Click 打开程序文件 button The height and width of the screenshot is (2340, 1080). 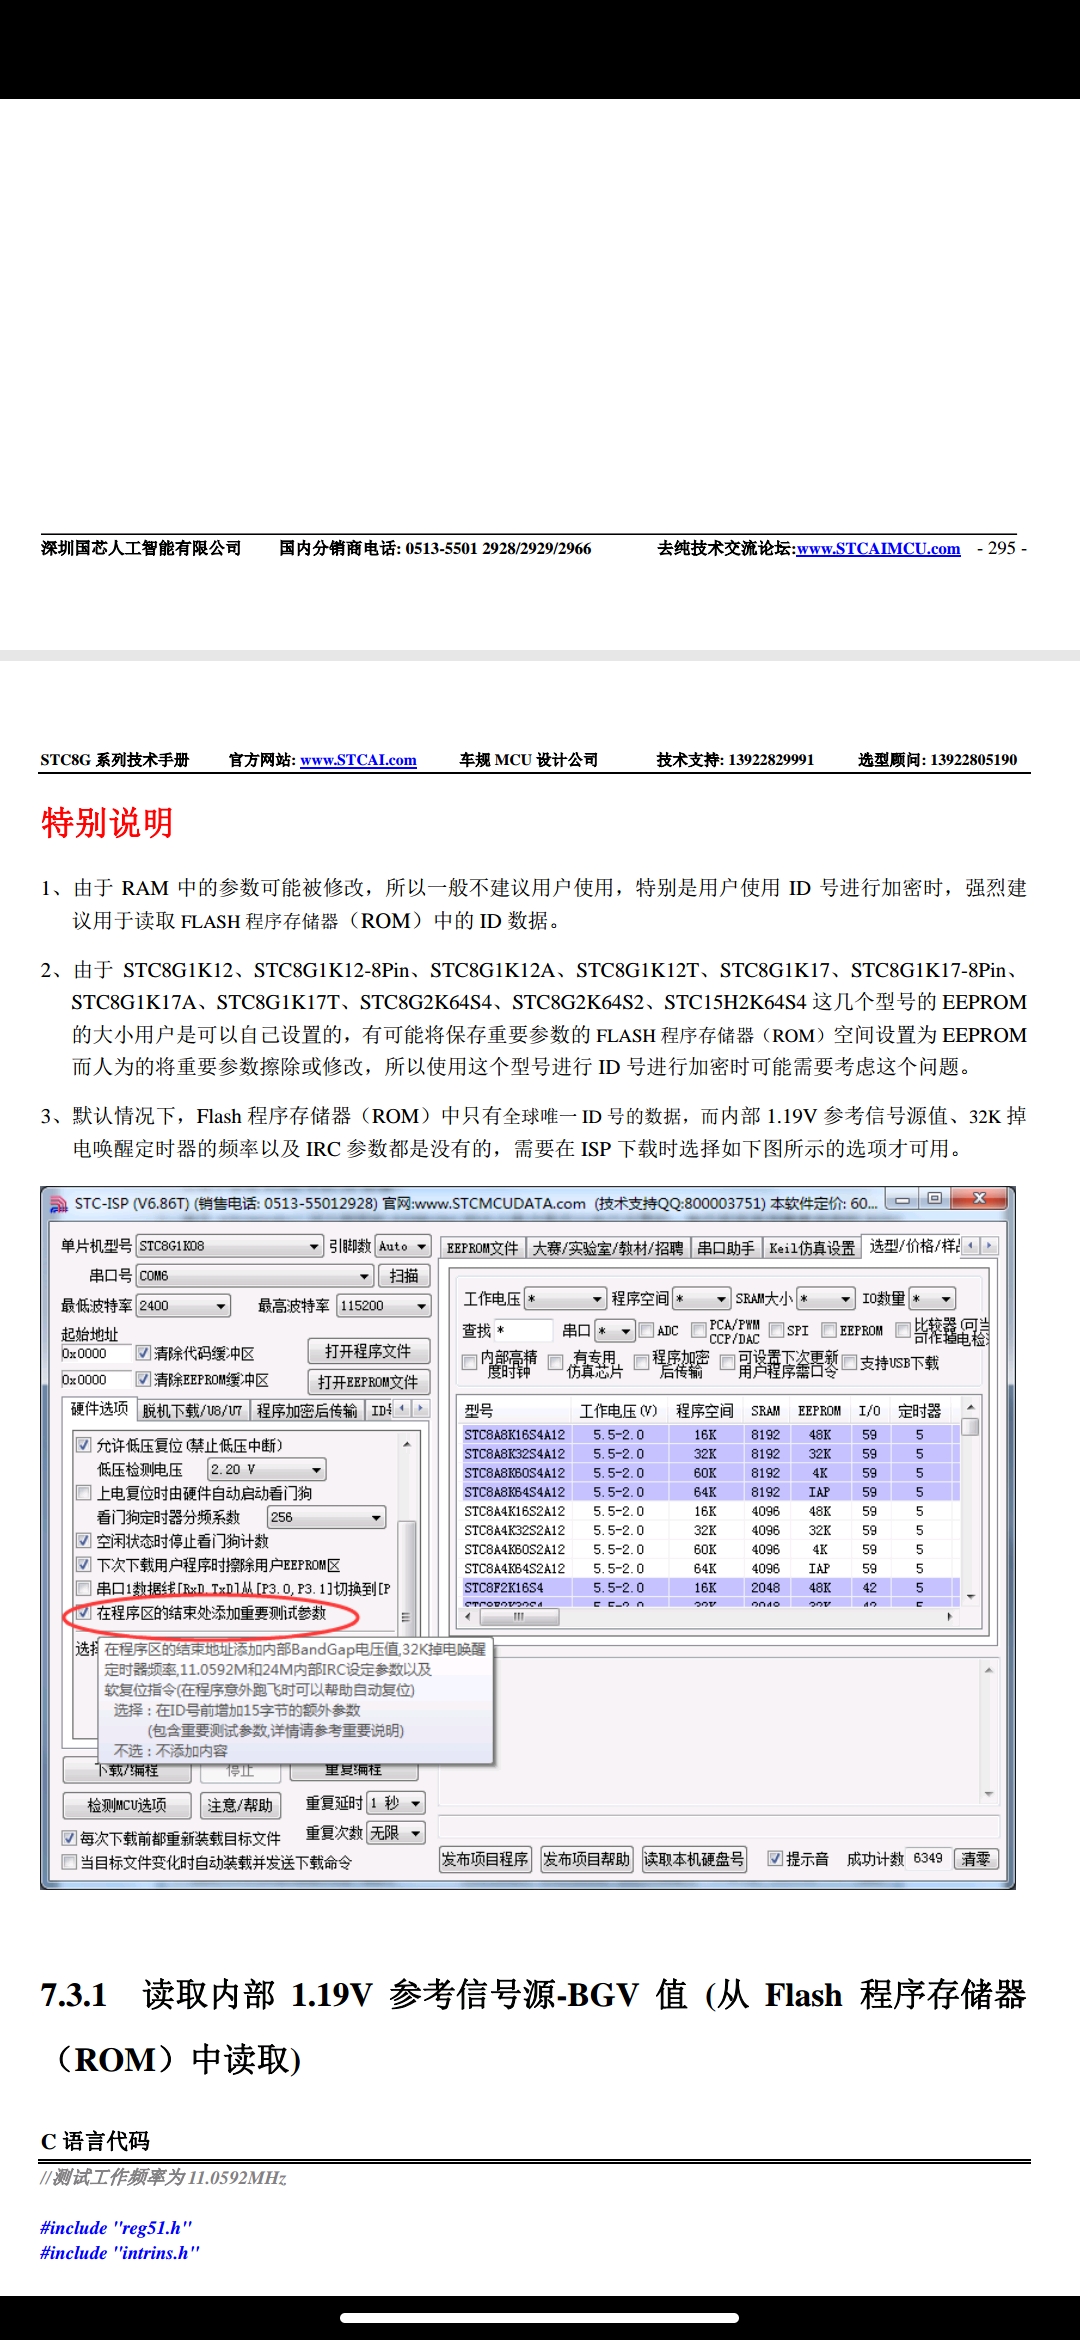click(368, 1351)
